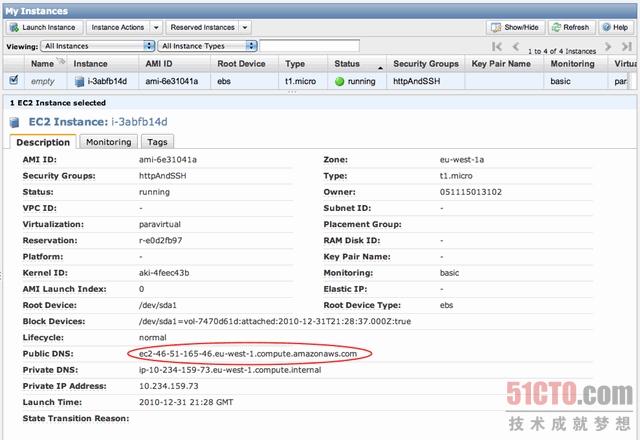Go to next page of instances
This screenshot has height=440, width=640.
(x=608, y=47)
